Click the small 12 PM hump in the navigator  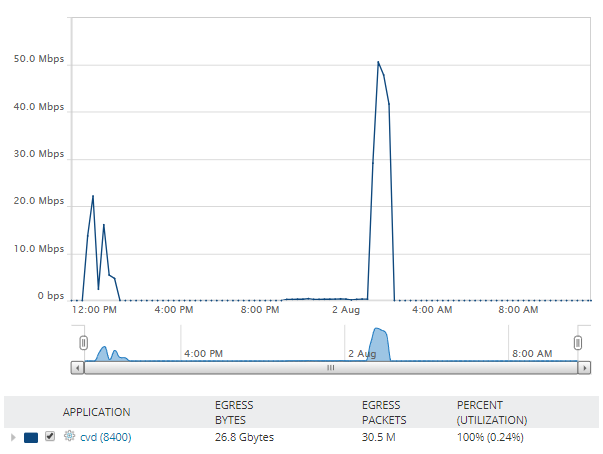pos(103,354)
